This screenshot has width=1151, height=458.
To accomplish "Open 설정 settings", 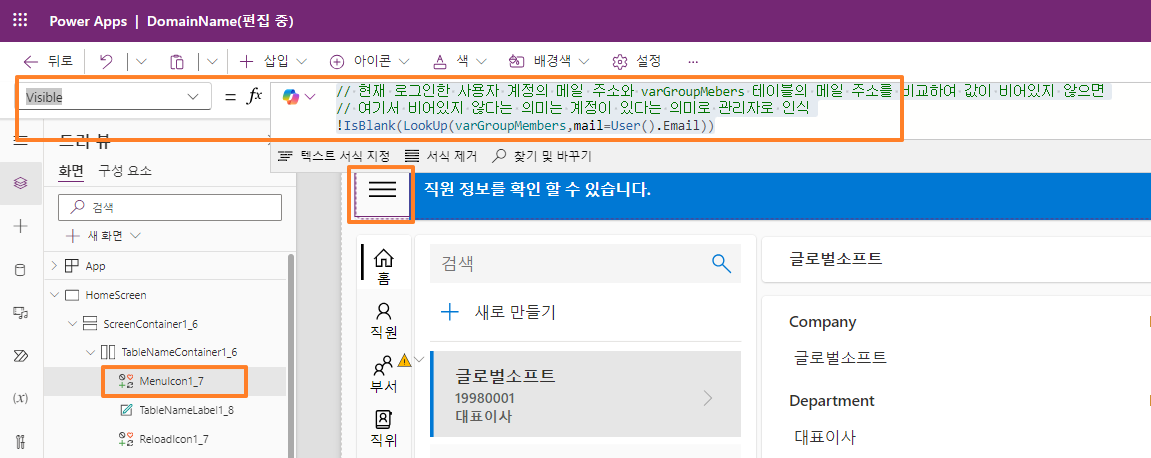I will click(x=637, y=62).
